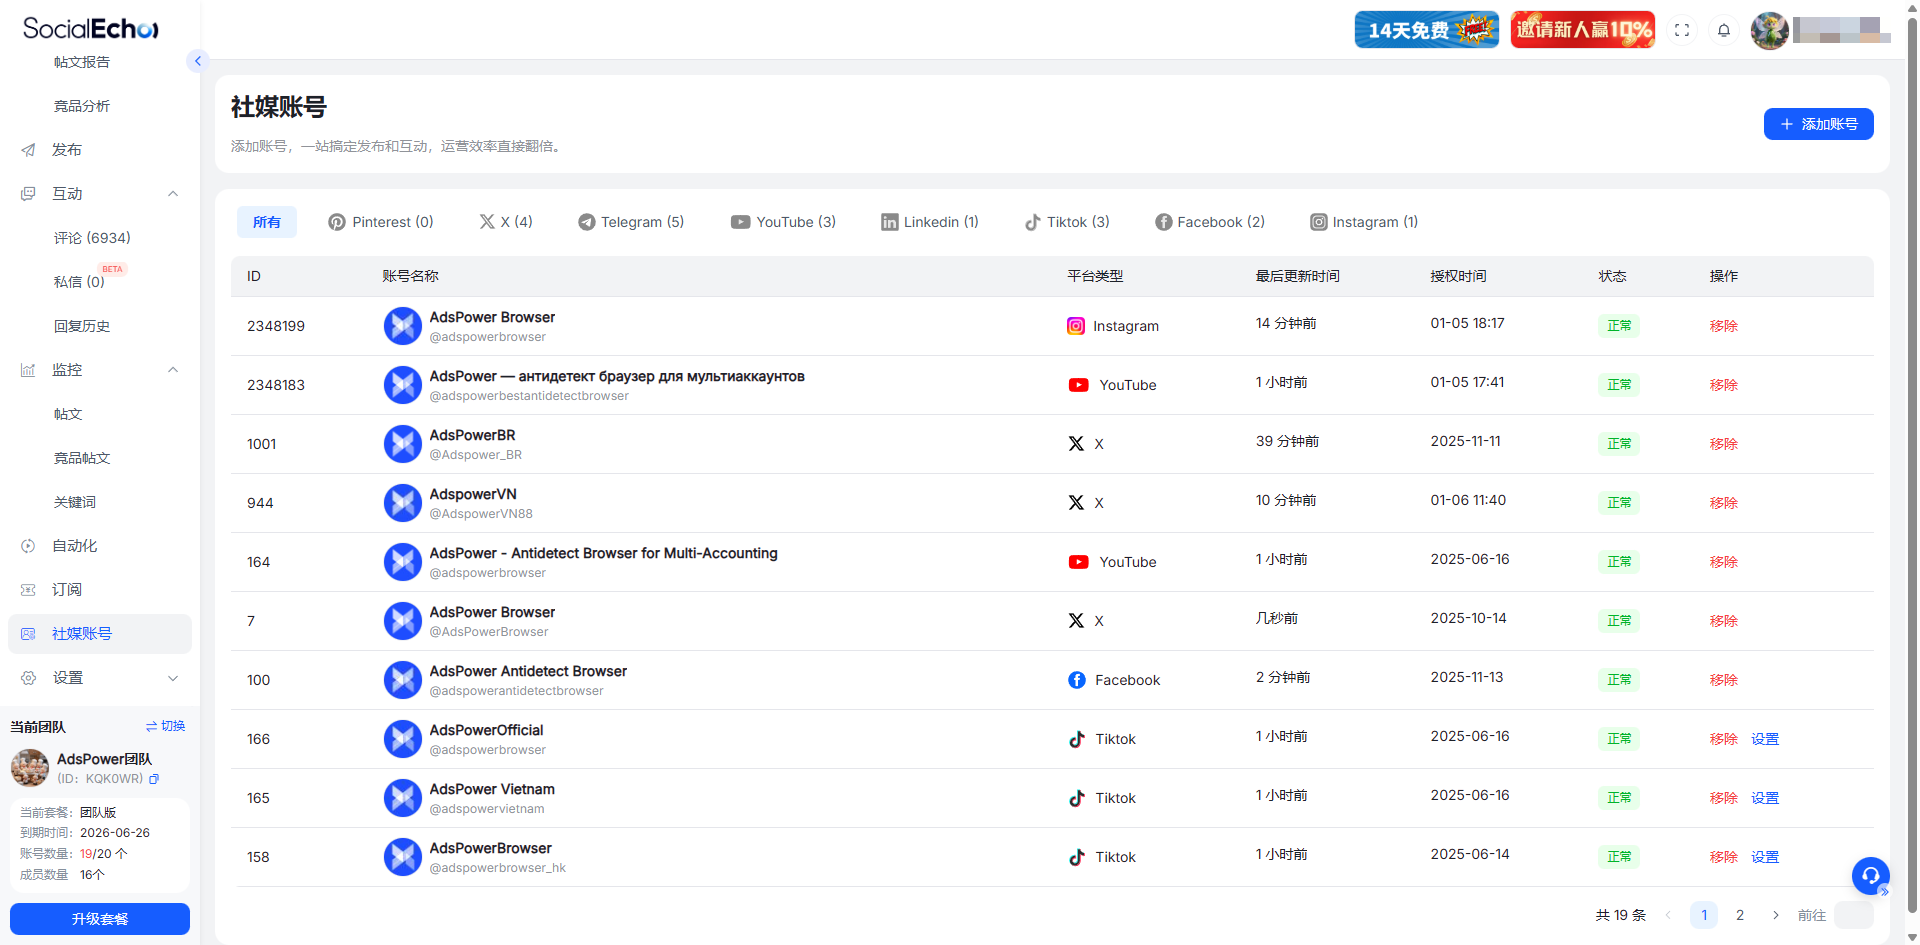Open the customer support chat bubble
This screenshot has height=945, width=1920.
1870,876
